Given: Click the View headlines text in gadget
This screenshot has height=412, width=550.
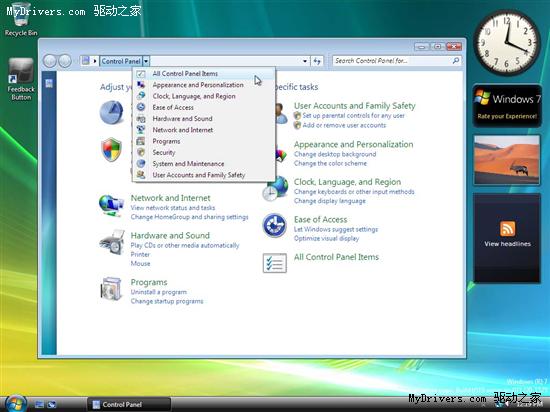Looking at the screenshot, I should pyautogui.click(x=507, y=244).
